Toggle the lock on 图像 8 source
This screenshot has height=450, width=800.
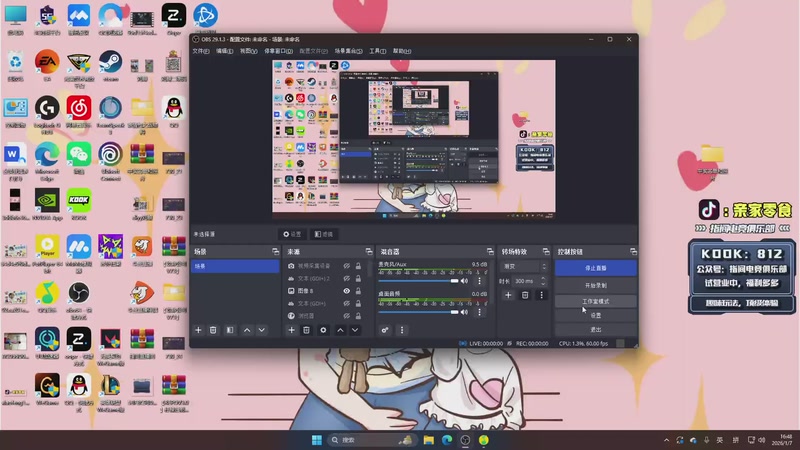pos(358,291)
